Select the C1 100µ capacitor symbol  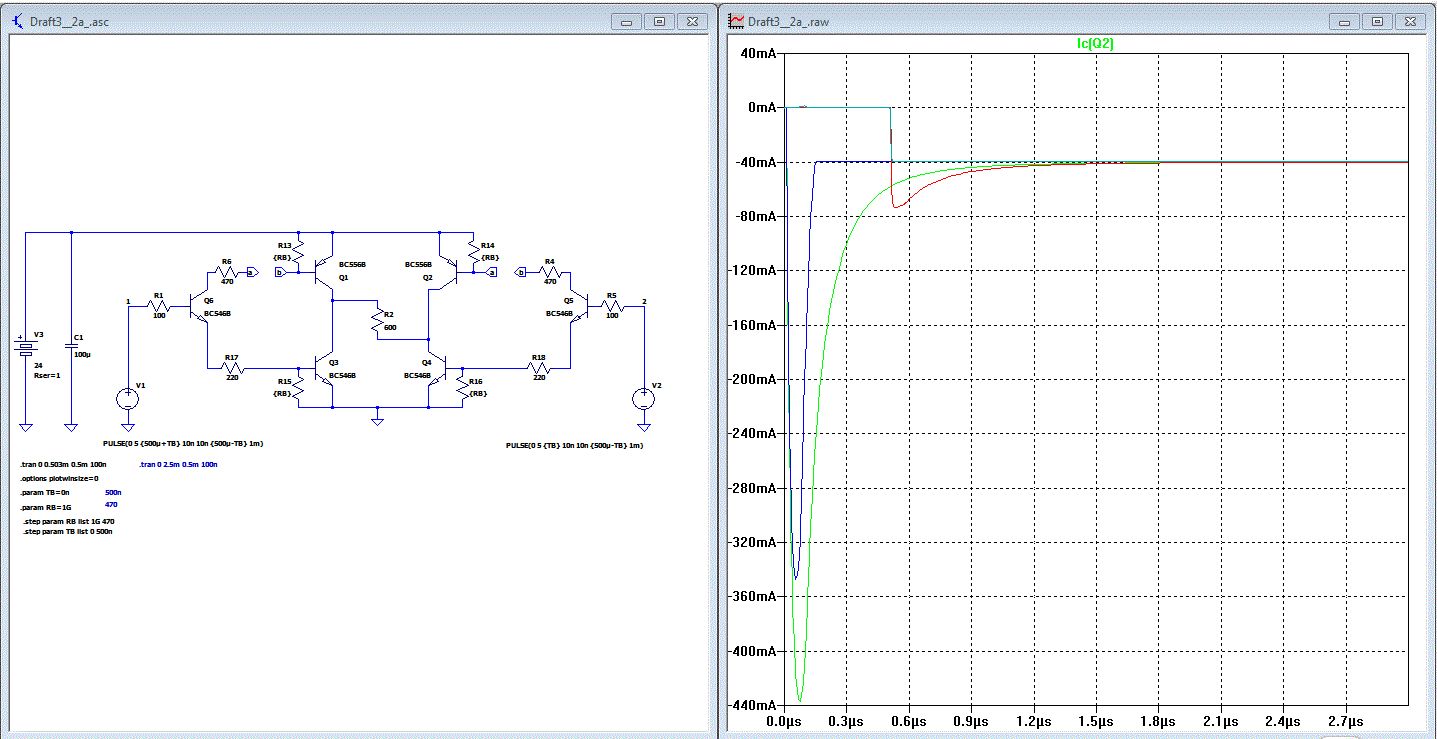pyautogui.click(x=71, y=347)
